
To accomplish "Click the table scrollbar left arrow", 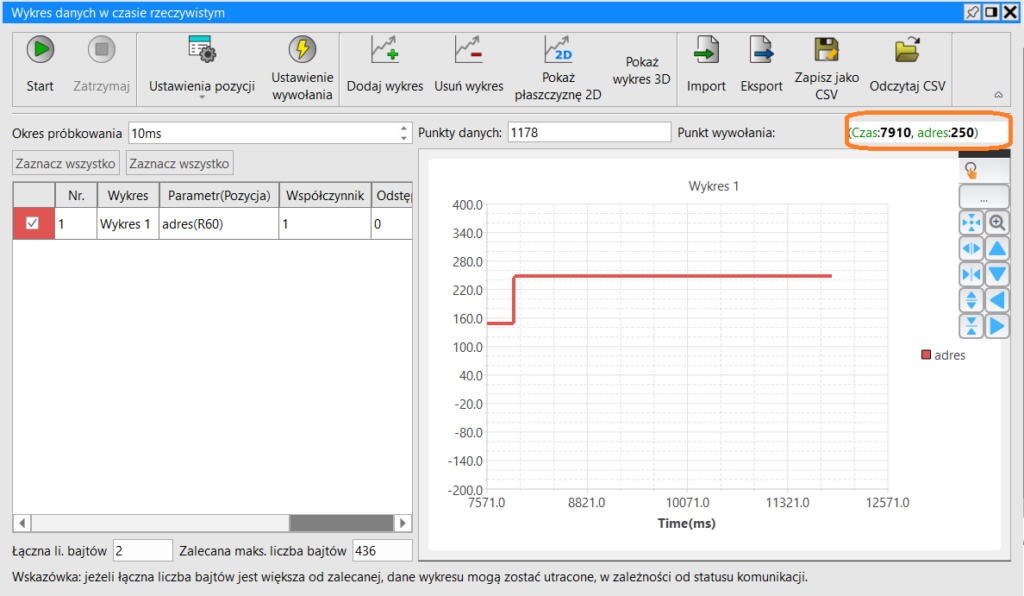I will pyautogui.click(x=22, y=523).
